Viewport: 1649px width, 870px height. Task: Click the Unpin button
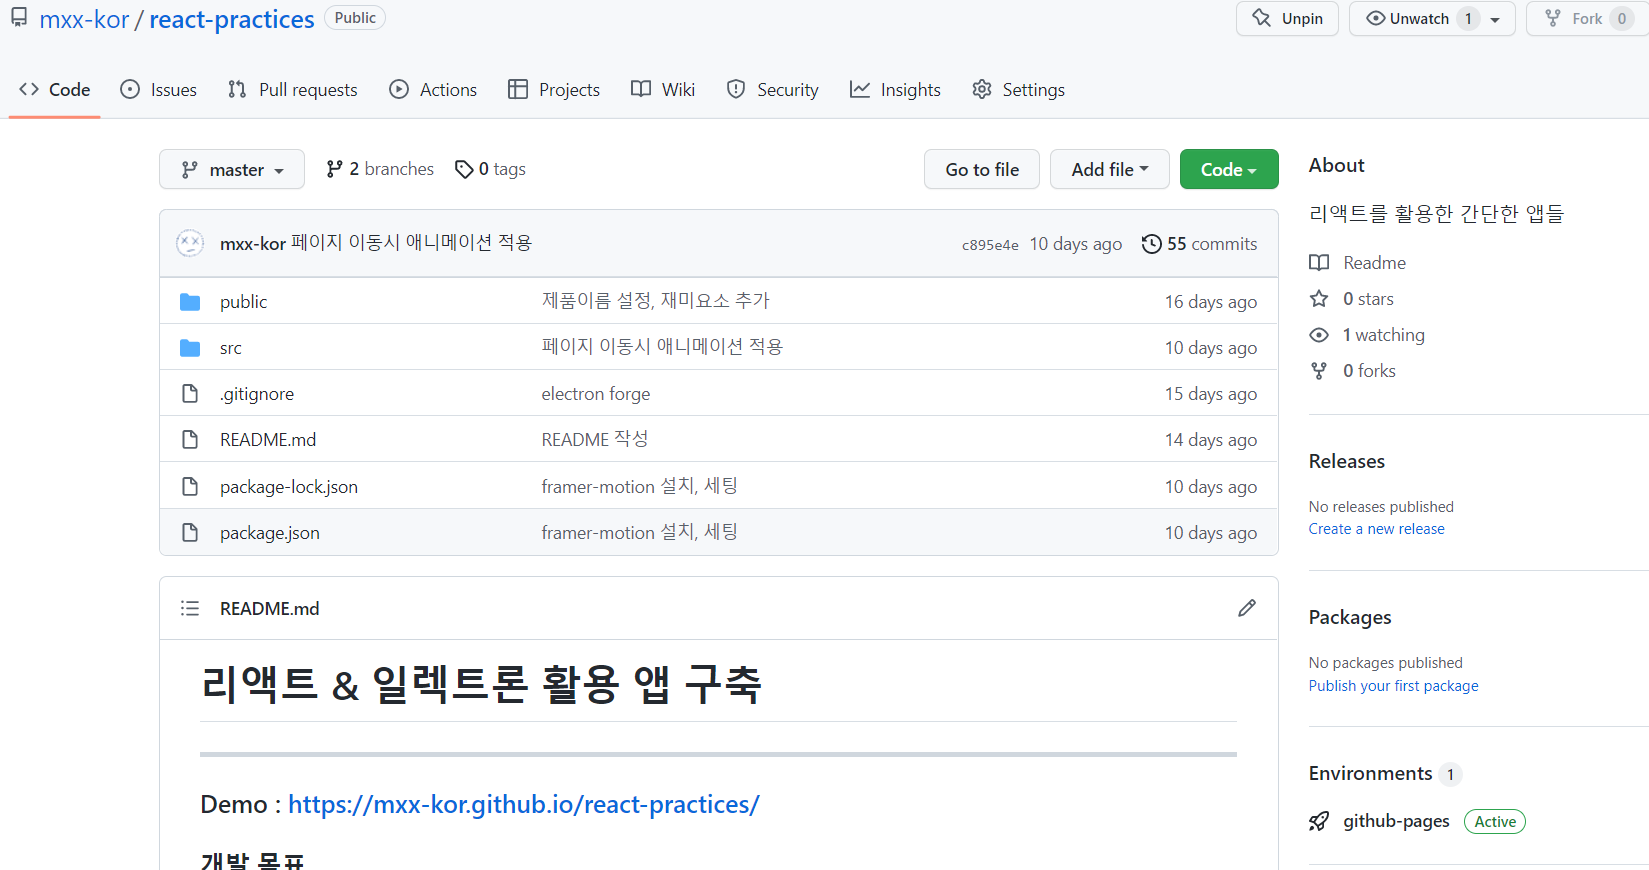click(x=1287, y=19)
